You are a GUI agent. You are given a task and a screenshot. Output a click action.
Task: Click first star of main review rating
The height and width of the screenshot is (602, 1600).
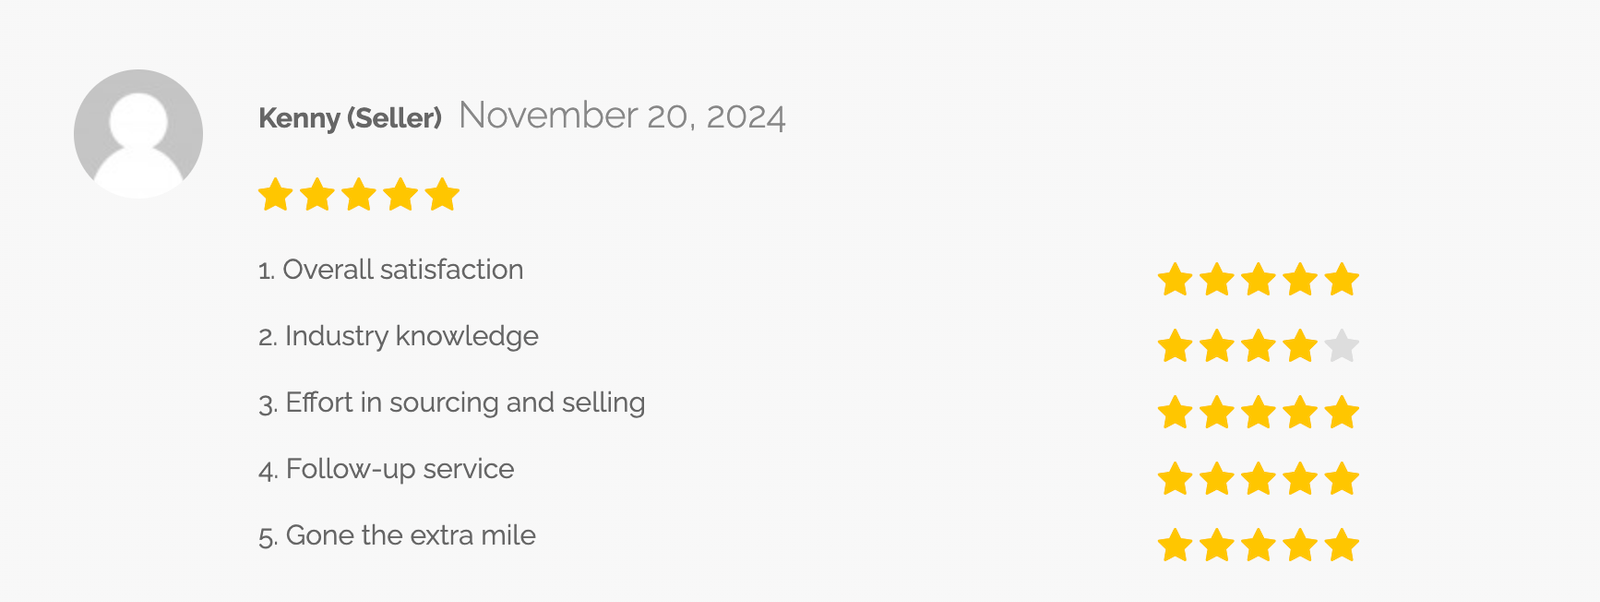point(275,195)
